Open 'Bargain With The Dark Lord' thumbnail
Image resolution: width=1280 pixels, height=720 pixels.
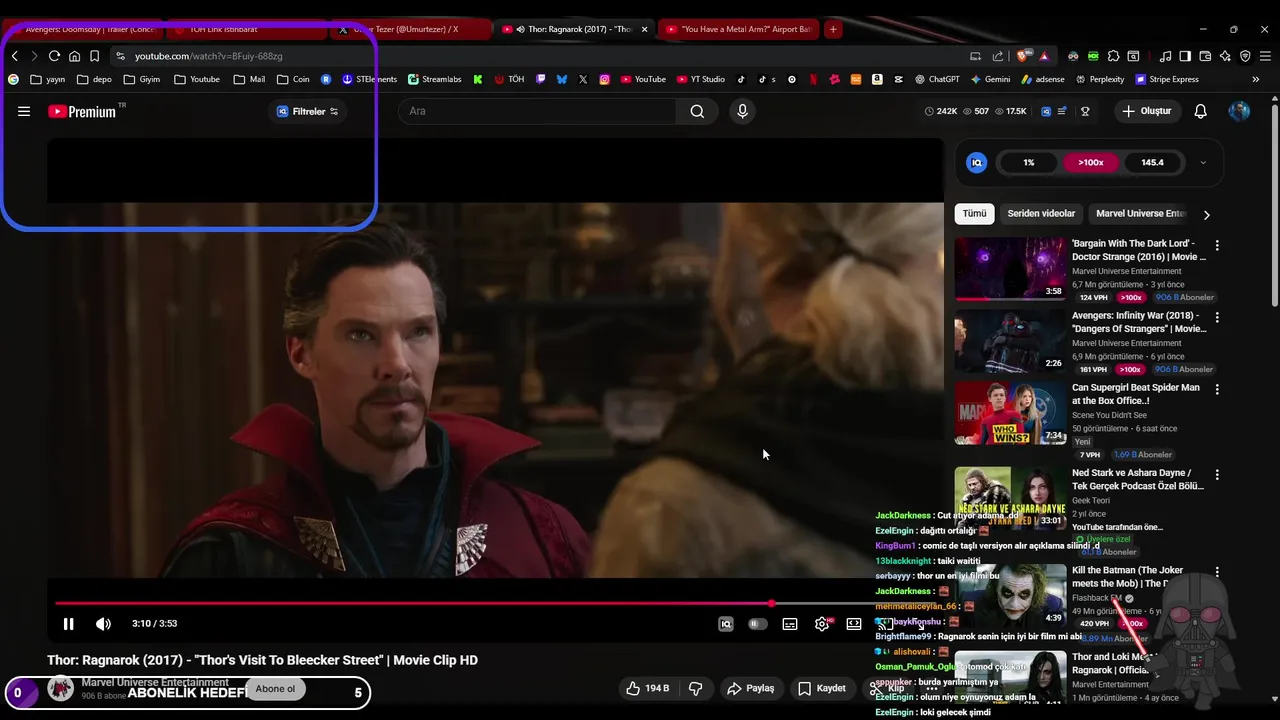click(1010, 268)
